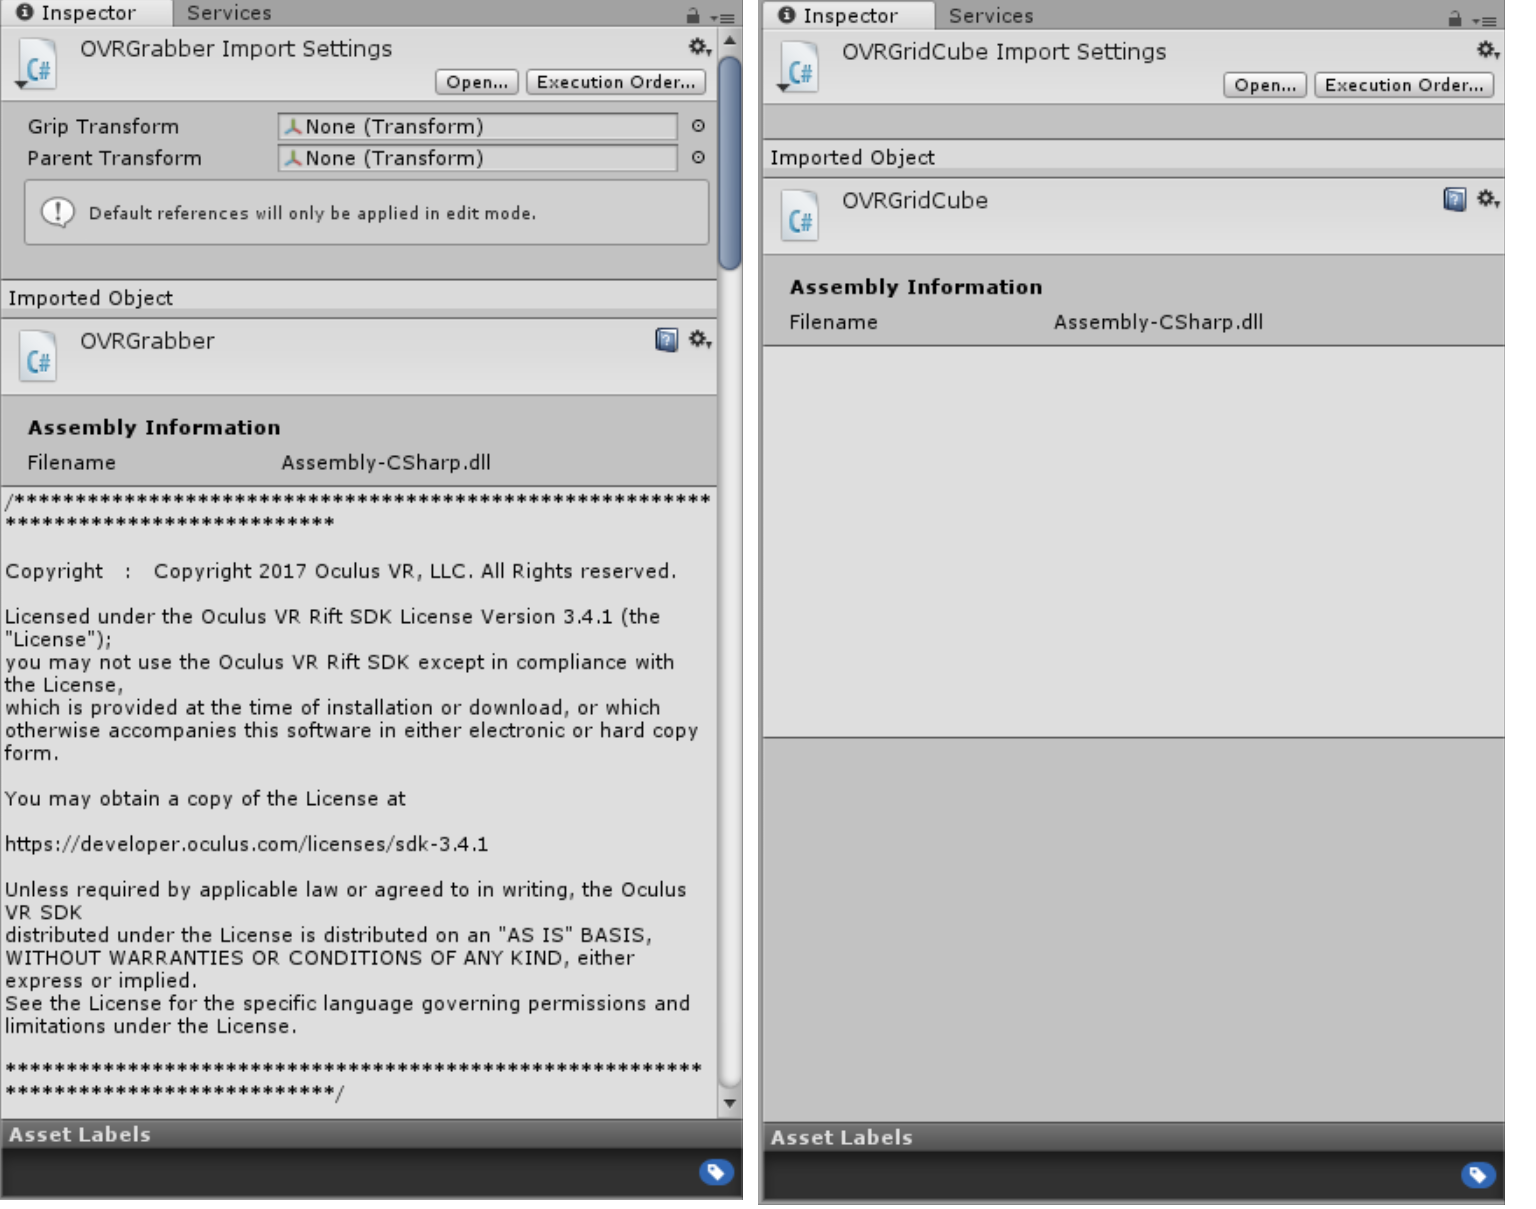This screenshot has height=1209, width=1536.
Task: Click the lock icon in right Inspector panel
Action: 1455,19
